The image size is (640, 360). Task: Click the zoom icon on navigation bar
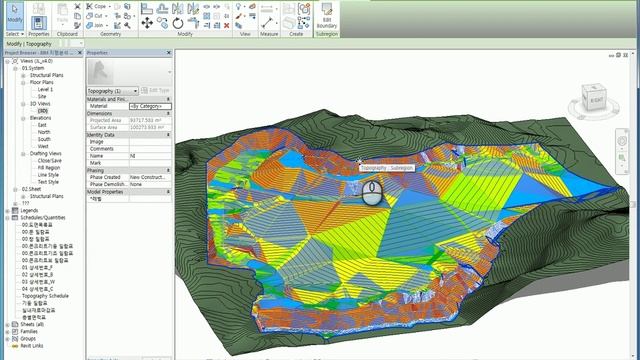[x=622, y=158]
